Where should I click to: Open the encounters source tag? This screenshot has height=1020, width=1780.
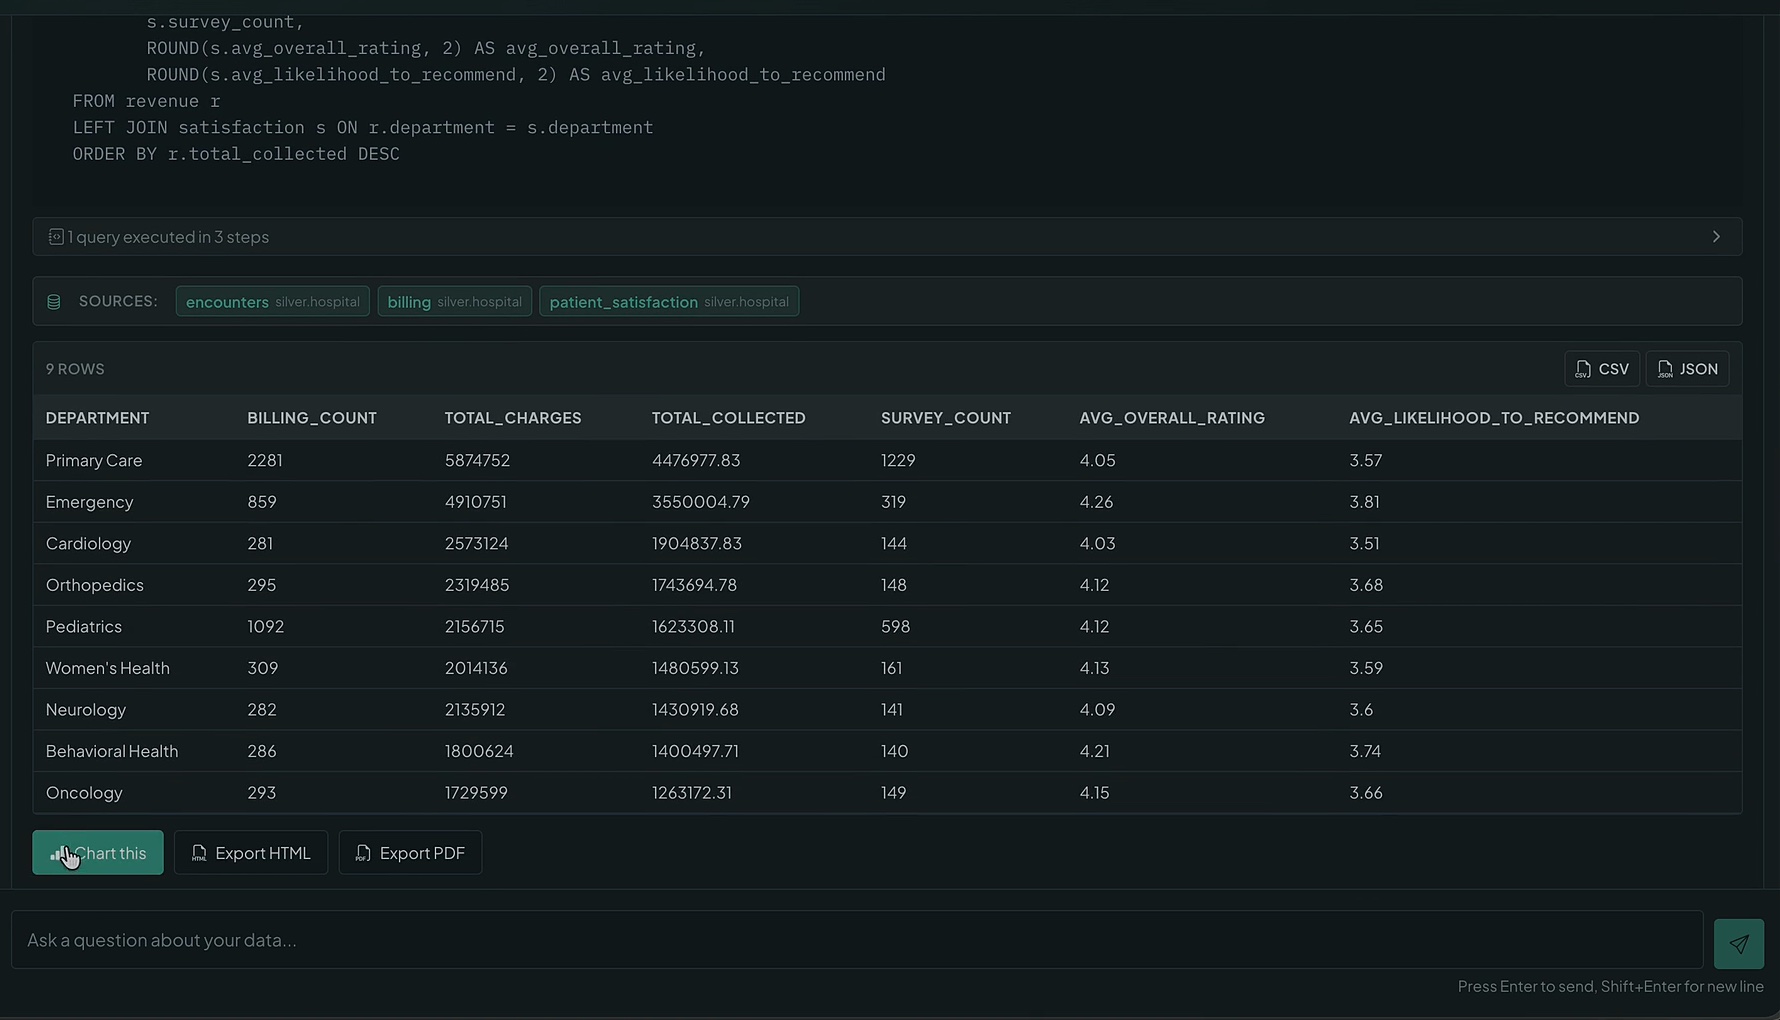pos(273,302)
